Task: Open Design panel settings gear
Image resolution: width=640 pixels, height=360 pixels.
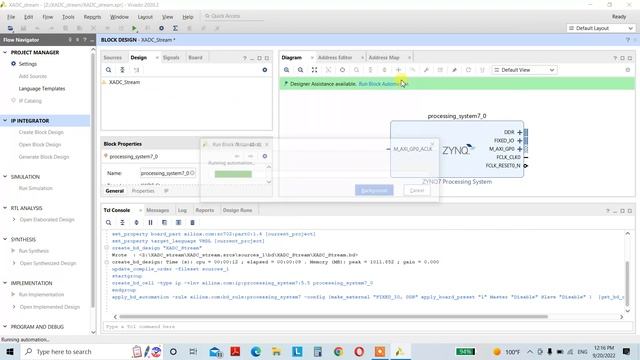Action: point(264,70)
